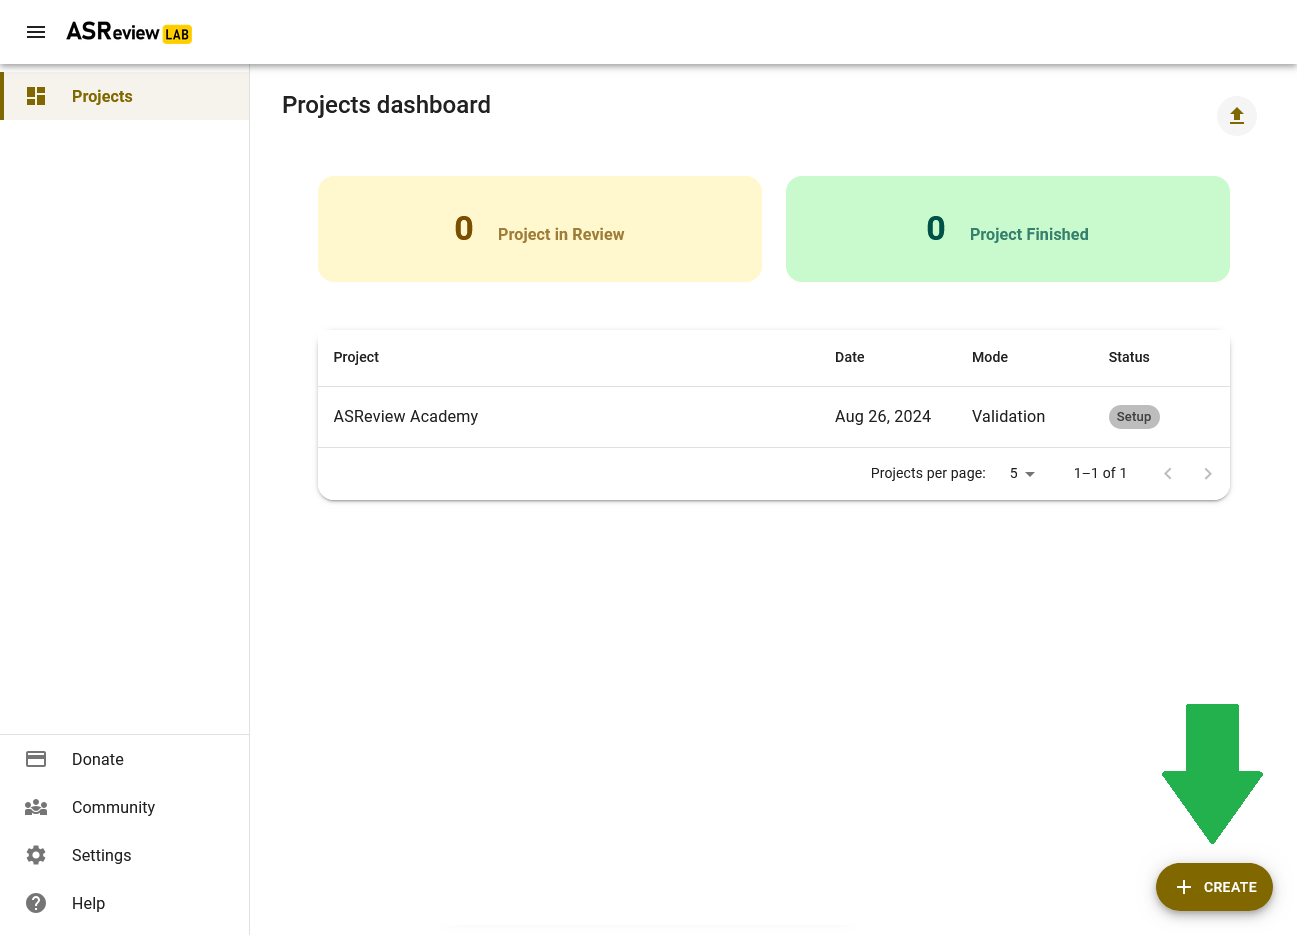Click the Project column header
The height and width of the screenshot is (935, 1297).
point(356,357)
